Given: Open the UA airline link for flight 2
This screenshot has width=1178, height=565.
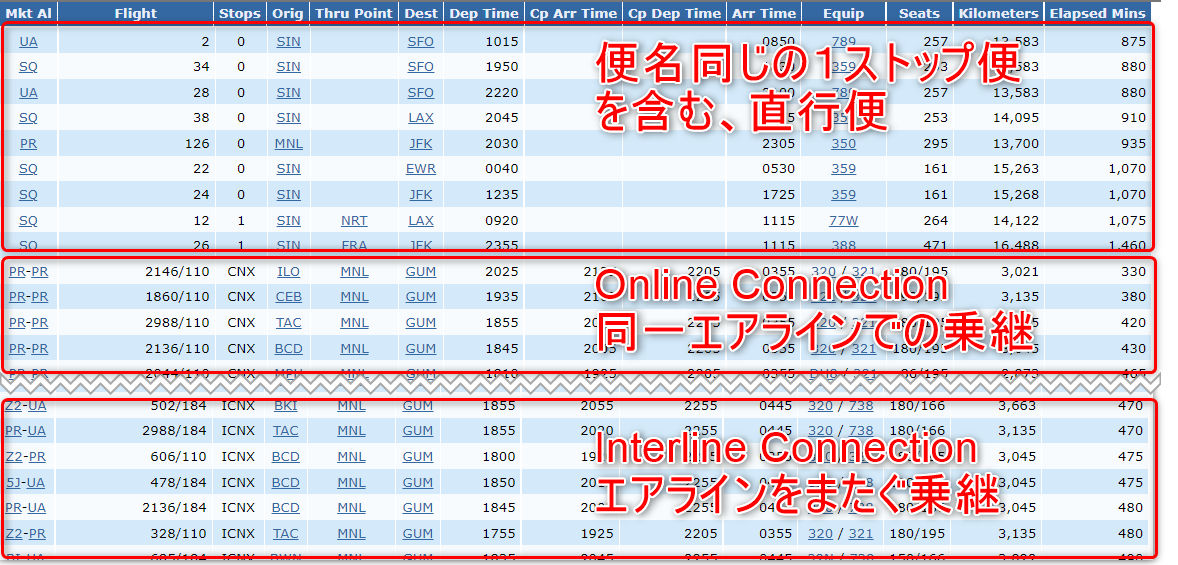Looking at the screenshot, I should coord(28,41).
